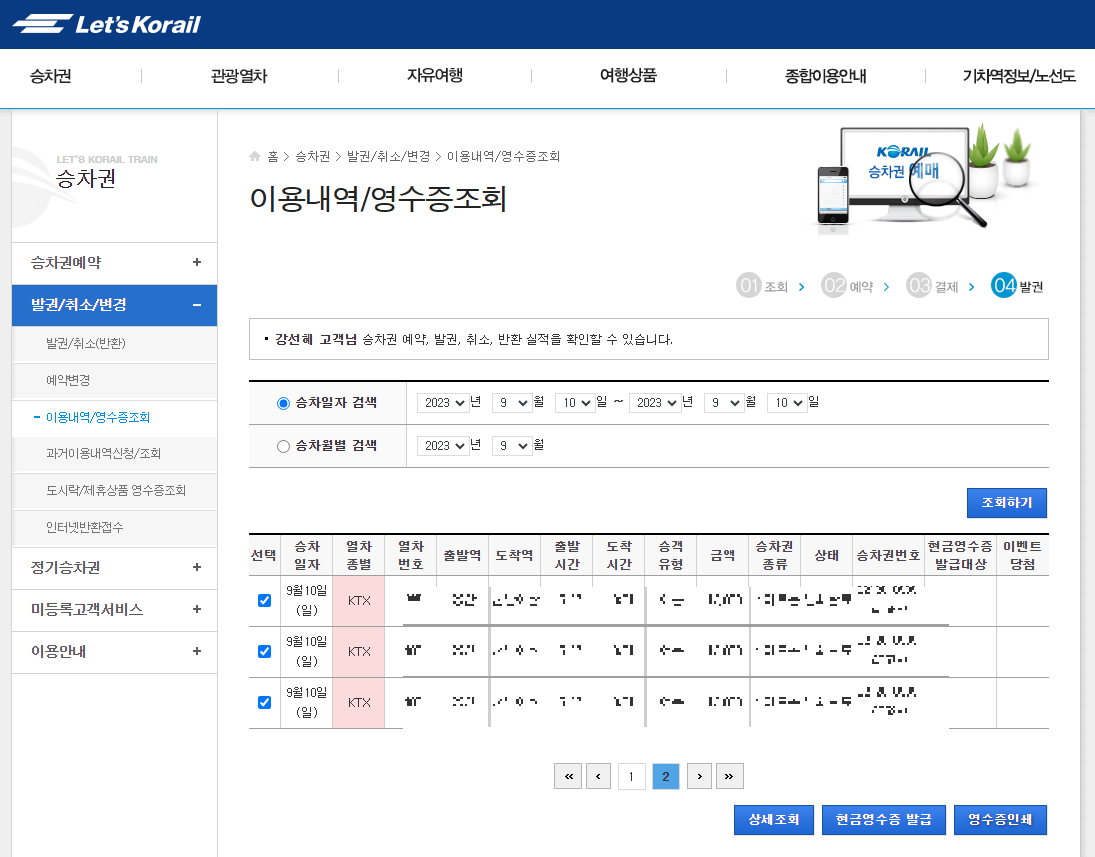
Task: Open the 자유여행 top menu
Action: coord(434,75)
